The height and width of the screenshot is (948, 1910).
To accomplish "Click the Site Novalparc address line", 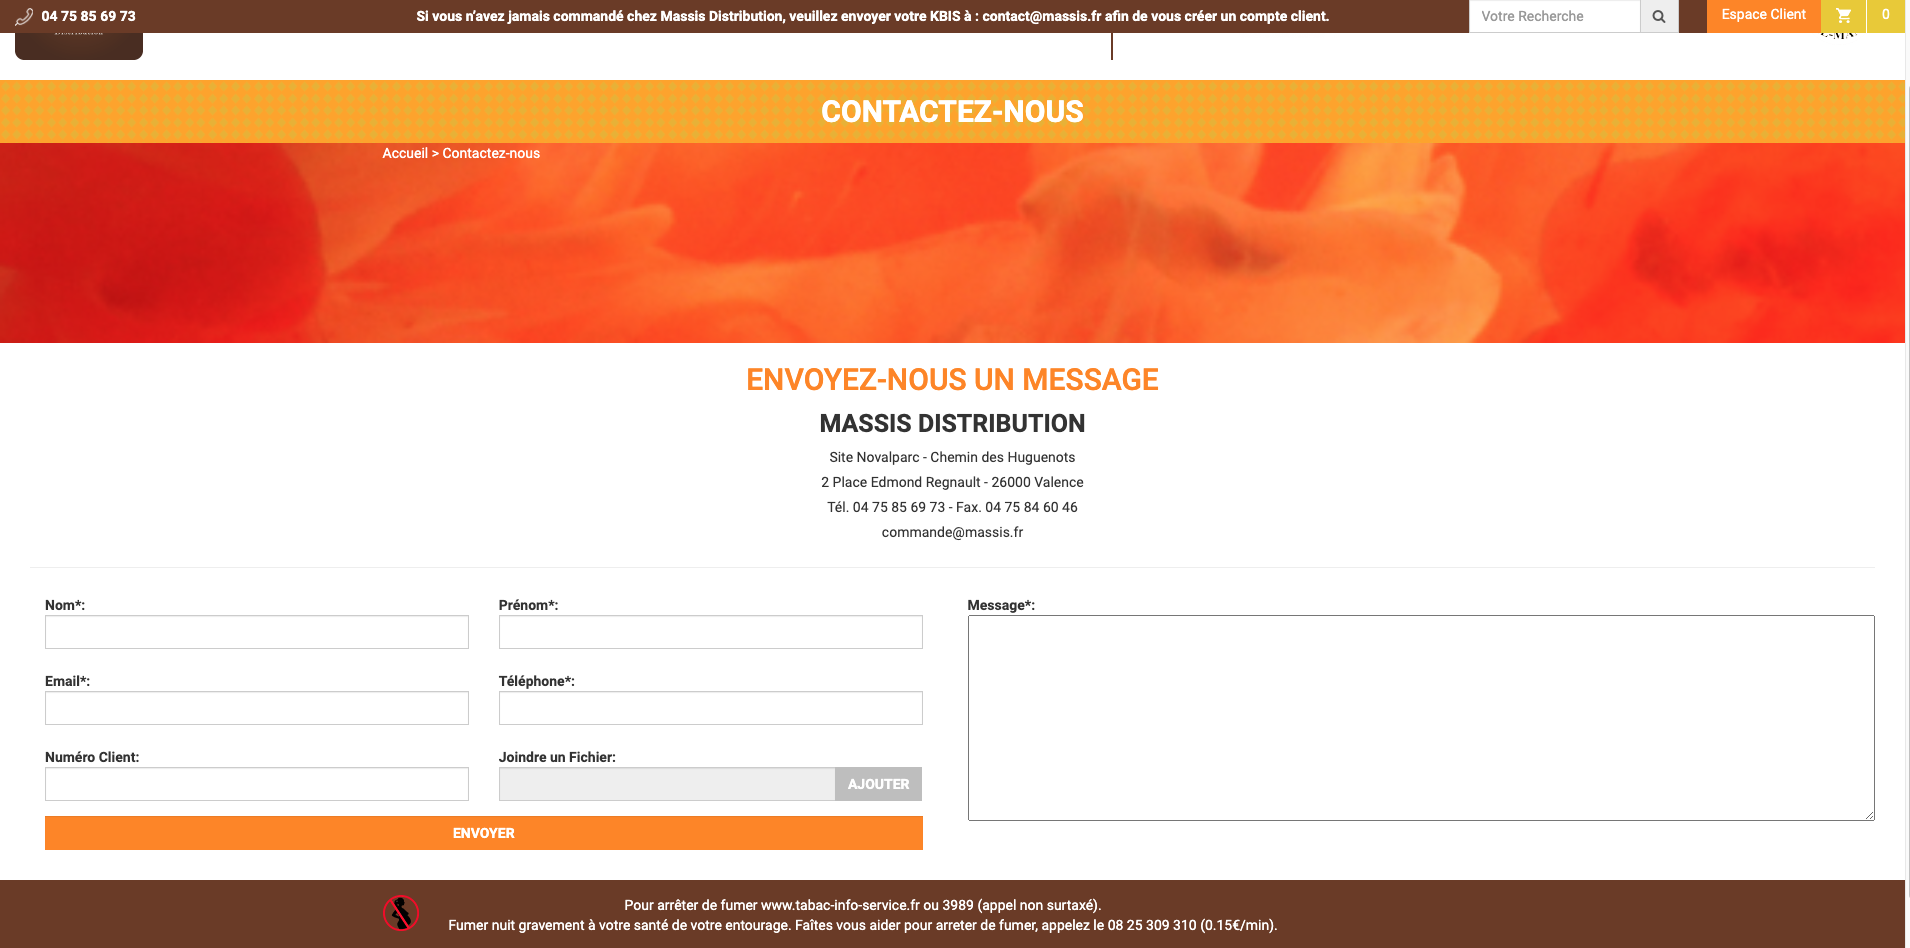I will pos(952,457).
